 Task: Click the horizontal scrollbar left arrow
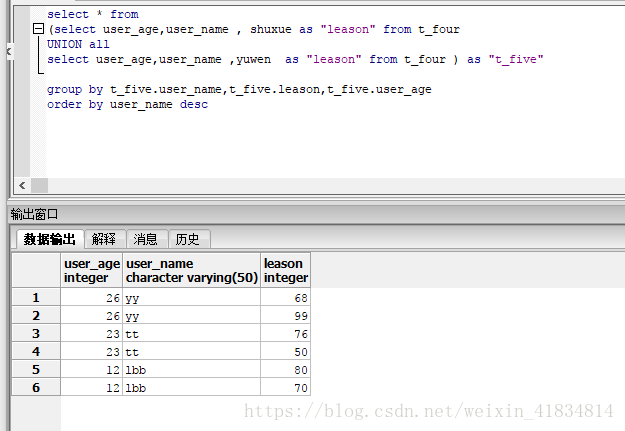click(22, 185)
